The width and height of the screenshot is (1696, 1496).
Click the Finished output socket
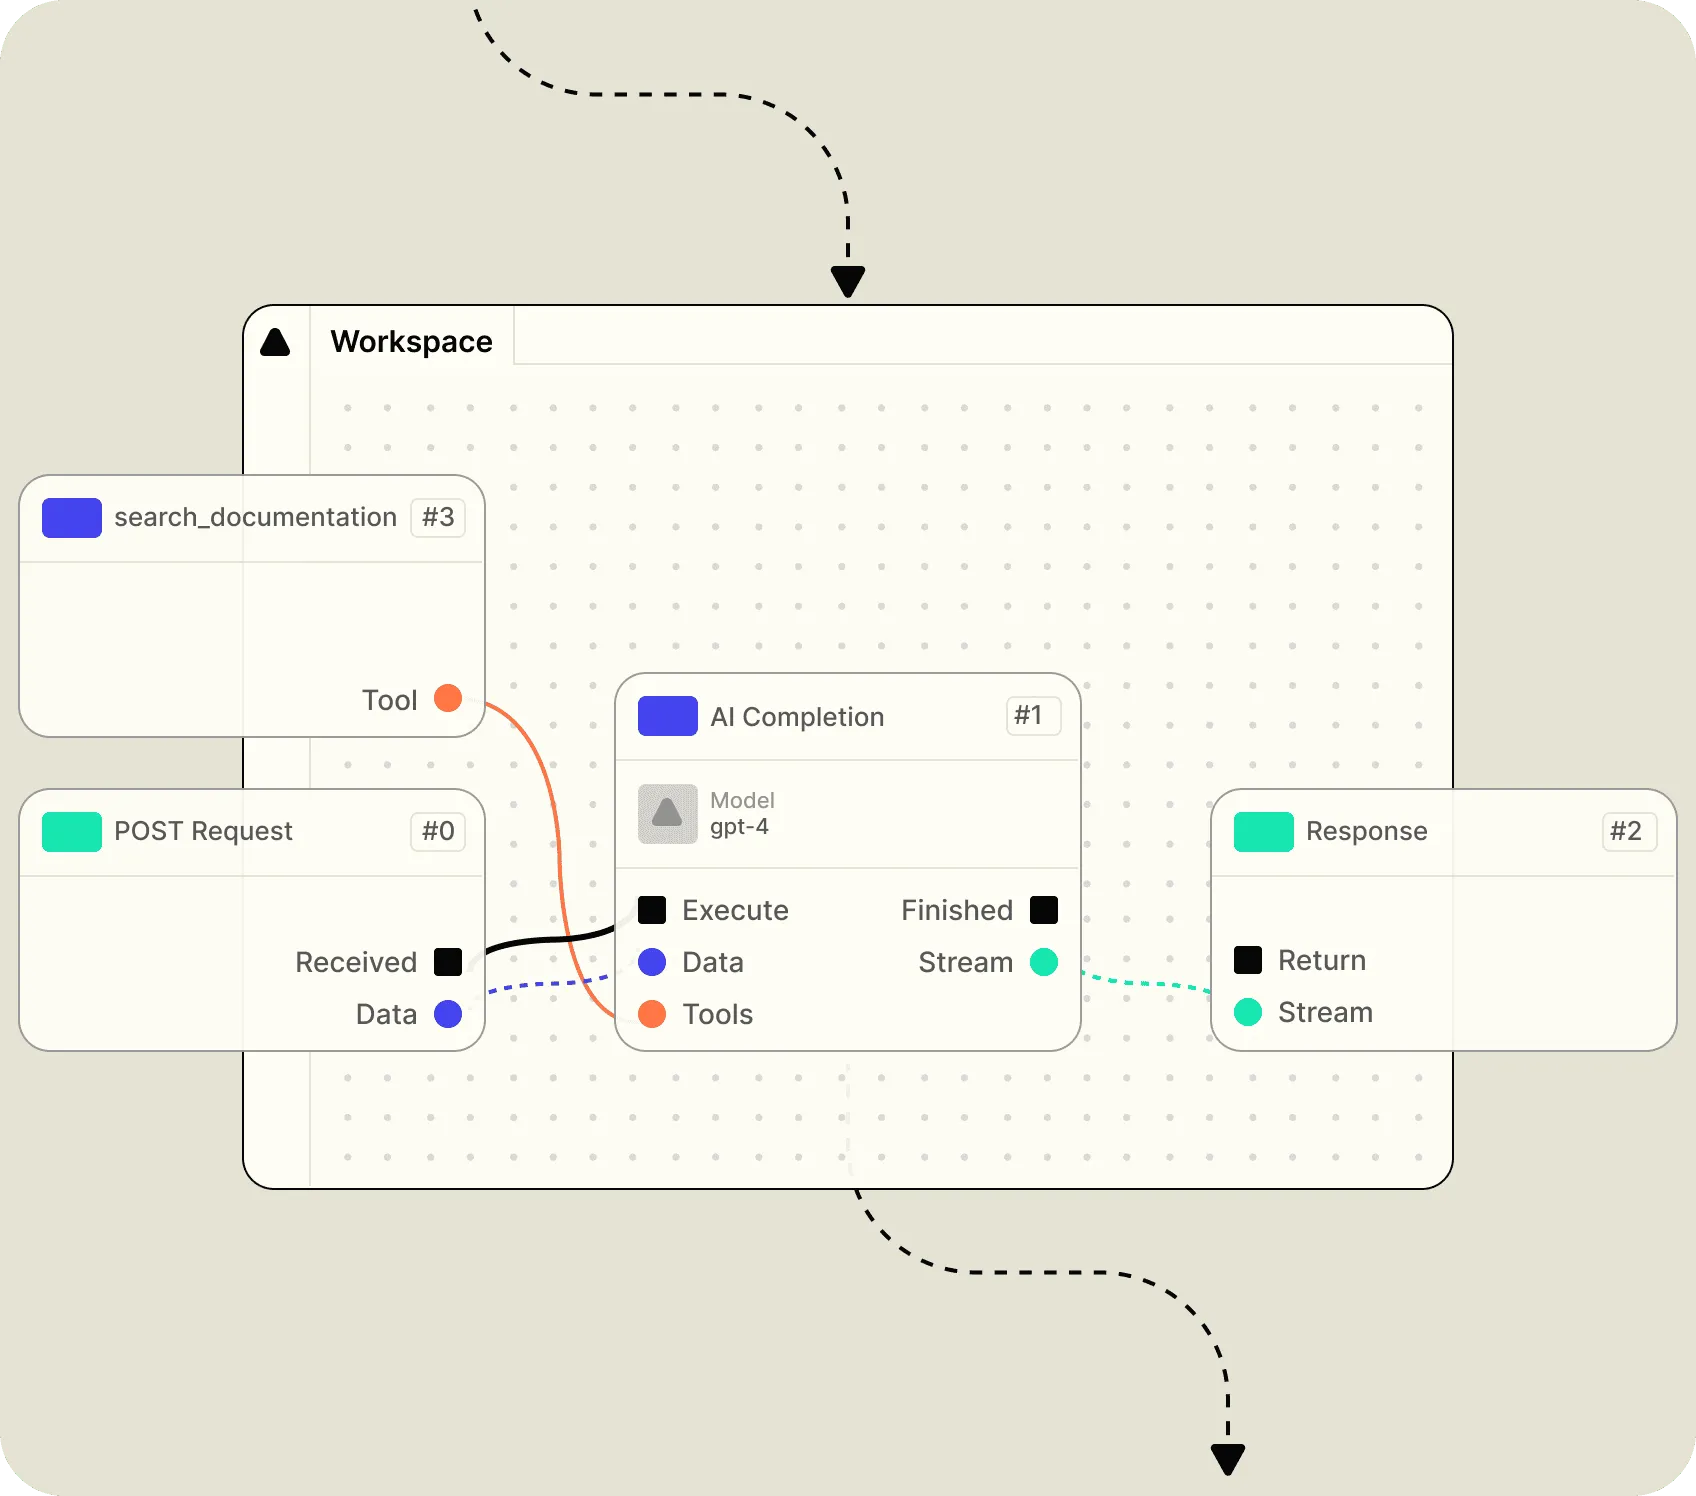[1044, 910]
